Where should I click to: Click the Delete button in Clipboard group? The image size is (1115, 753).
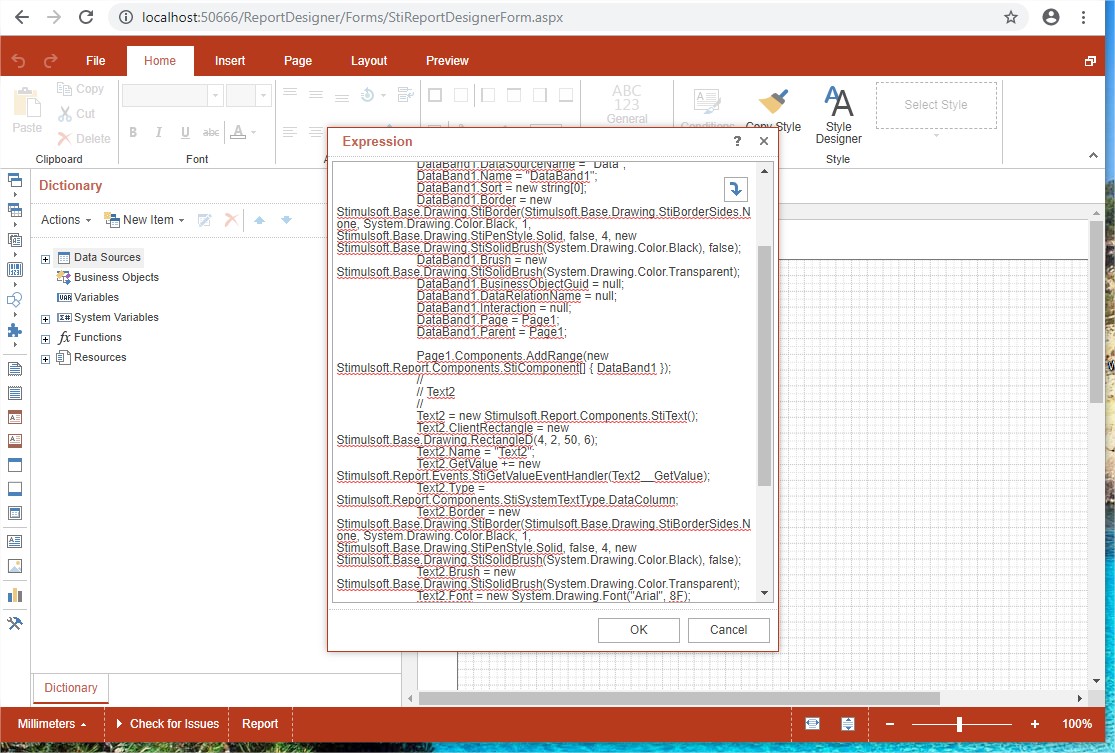[x=84, y=139]
